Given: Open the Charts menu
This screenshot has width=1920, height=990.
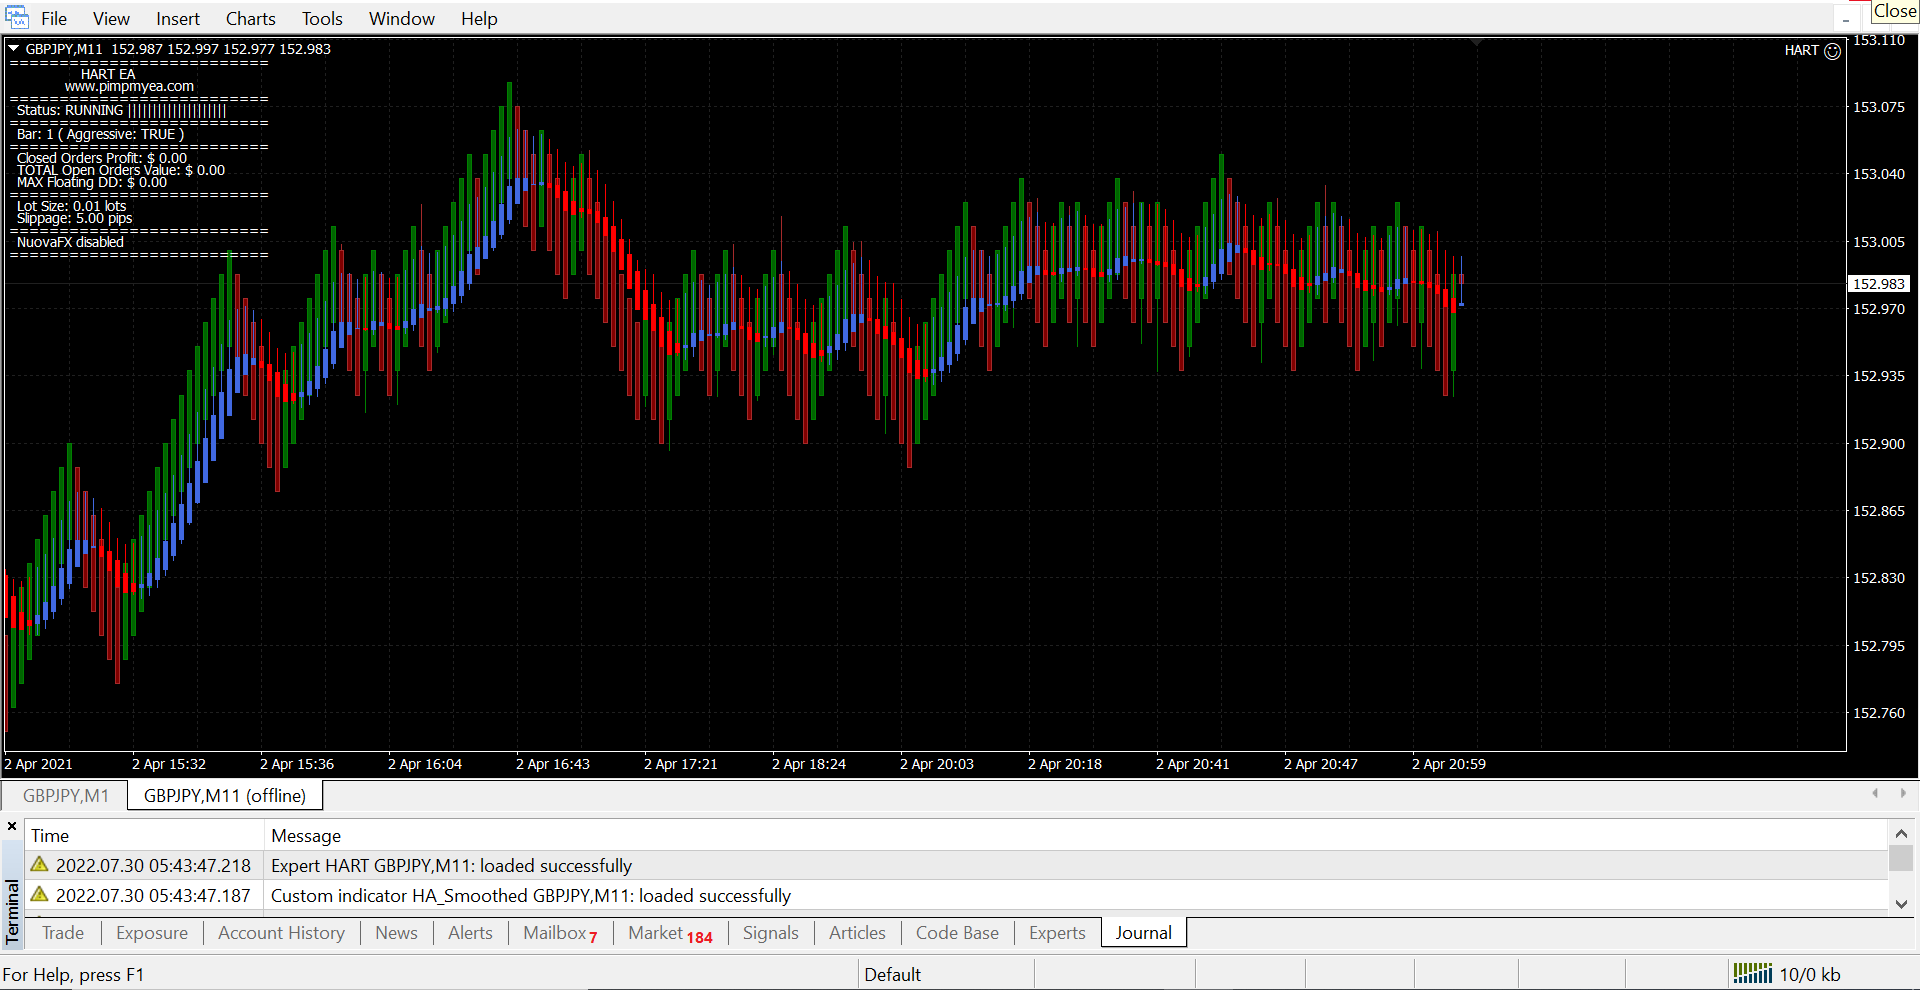Looking at the screenshot, I should (250, 19).
